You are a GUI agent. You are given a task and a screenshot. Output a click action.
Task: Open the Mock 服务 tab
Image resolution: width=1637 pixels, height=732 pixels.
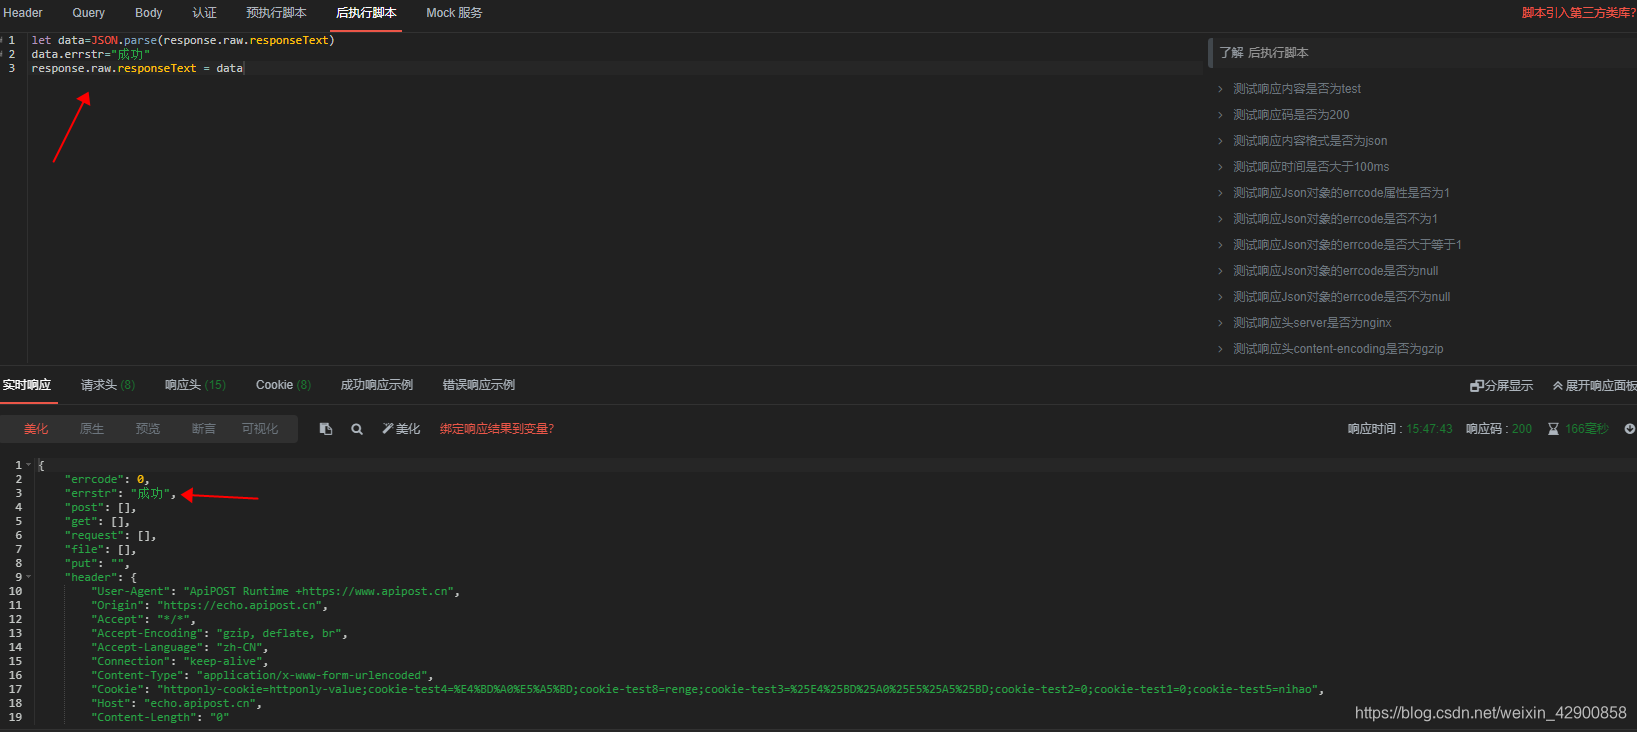click(x=454, y=13)
